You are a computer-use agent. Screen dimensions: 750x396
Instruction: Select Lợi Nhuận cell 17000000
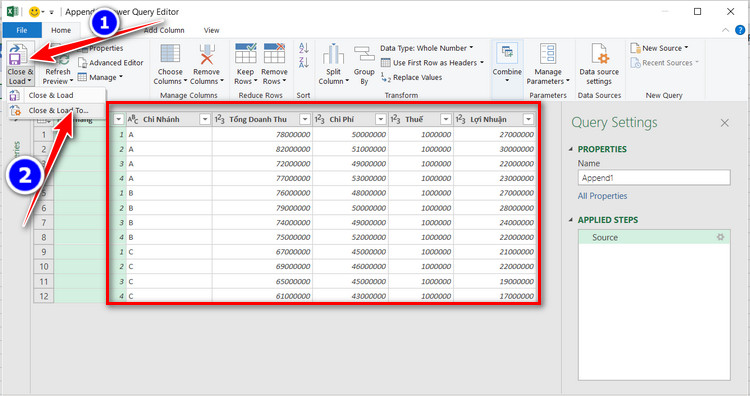[x=495, y=296]
